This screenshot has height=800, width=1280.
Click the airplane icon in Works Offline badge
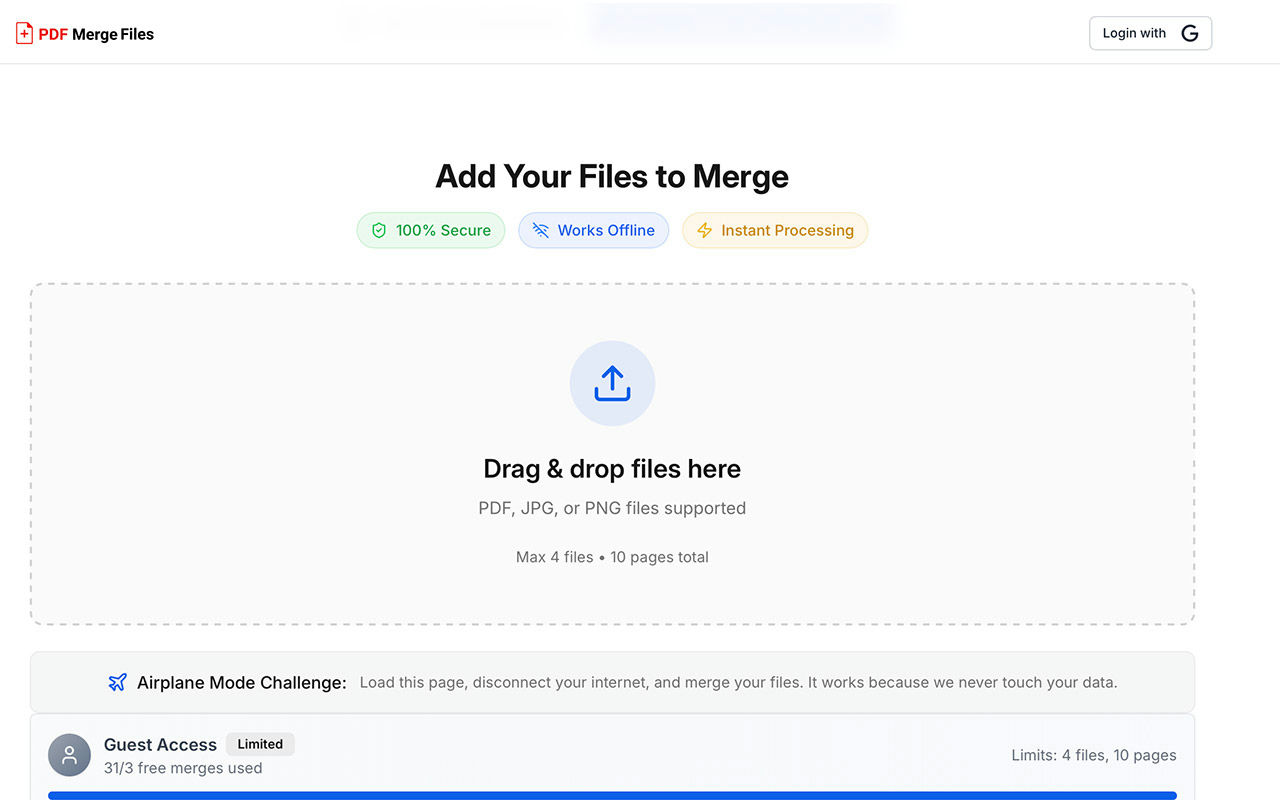tap(539, 230)
